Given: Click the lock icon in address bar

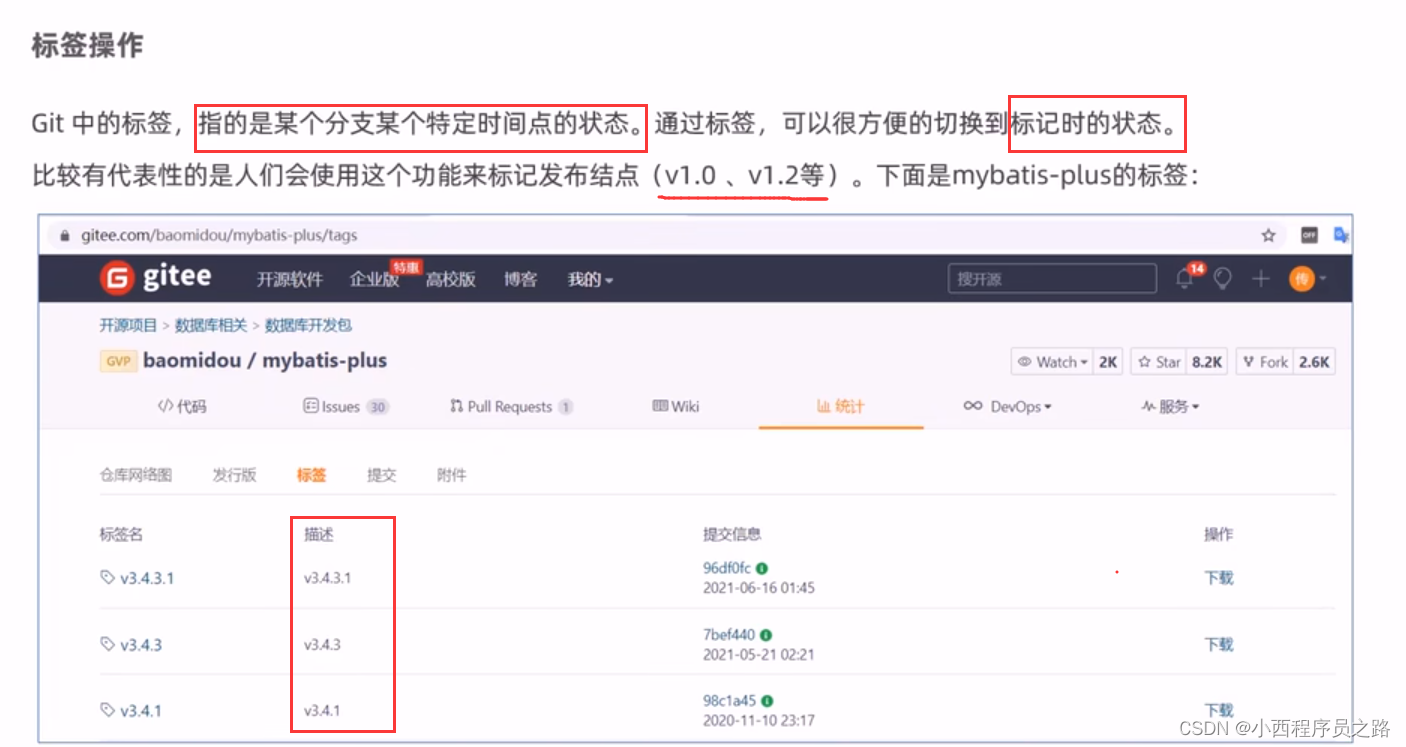Looking at the screenshot, I should point(65,236).
